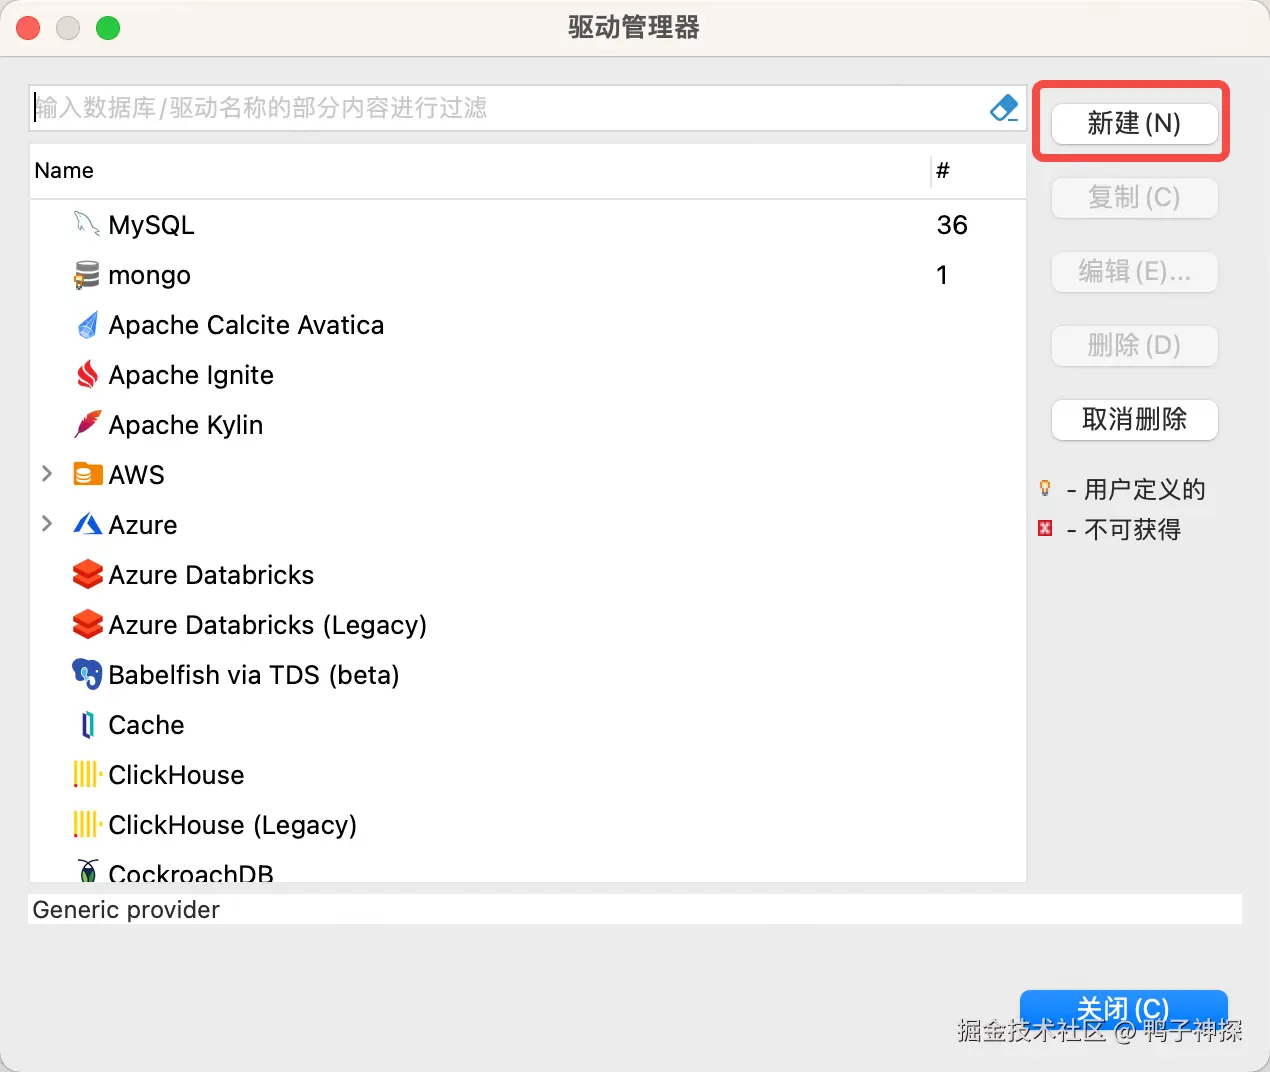The height and width of the screenshot is (1072, 1270).
Task: Click the MySQL count 36
Action: pyautogui.click(x=952, y=225)
